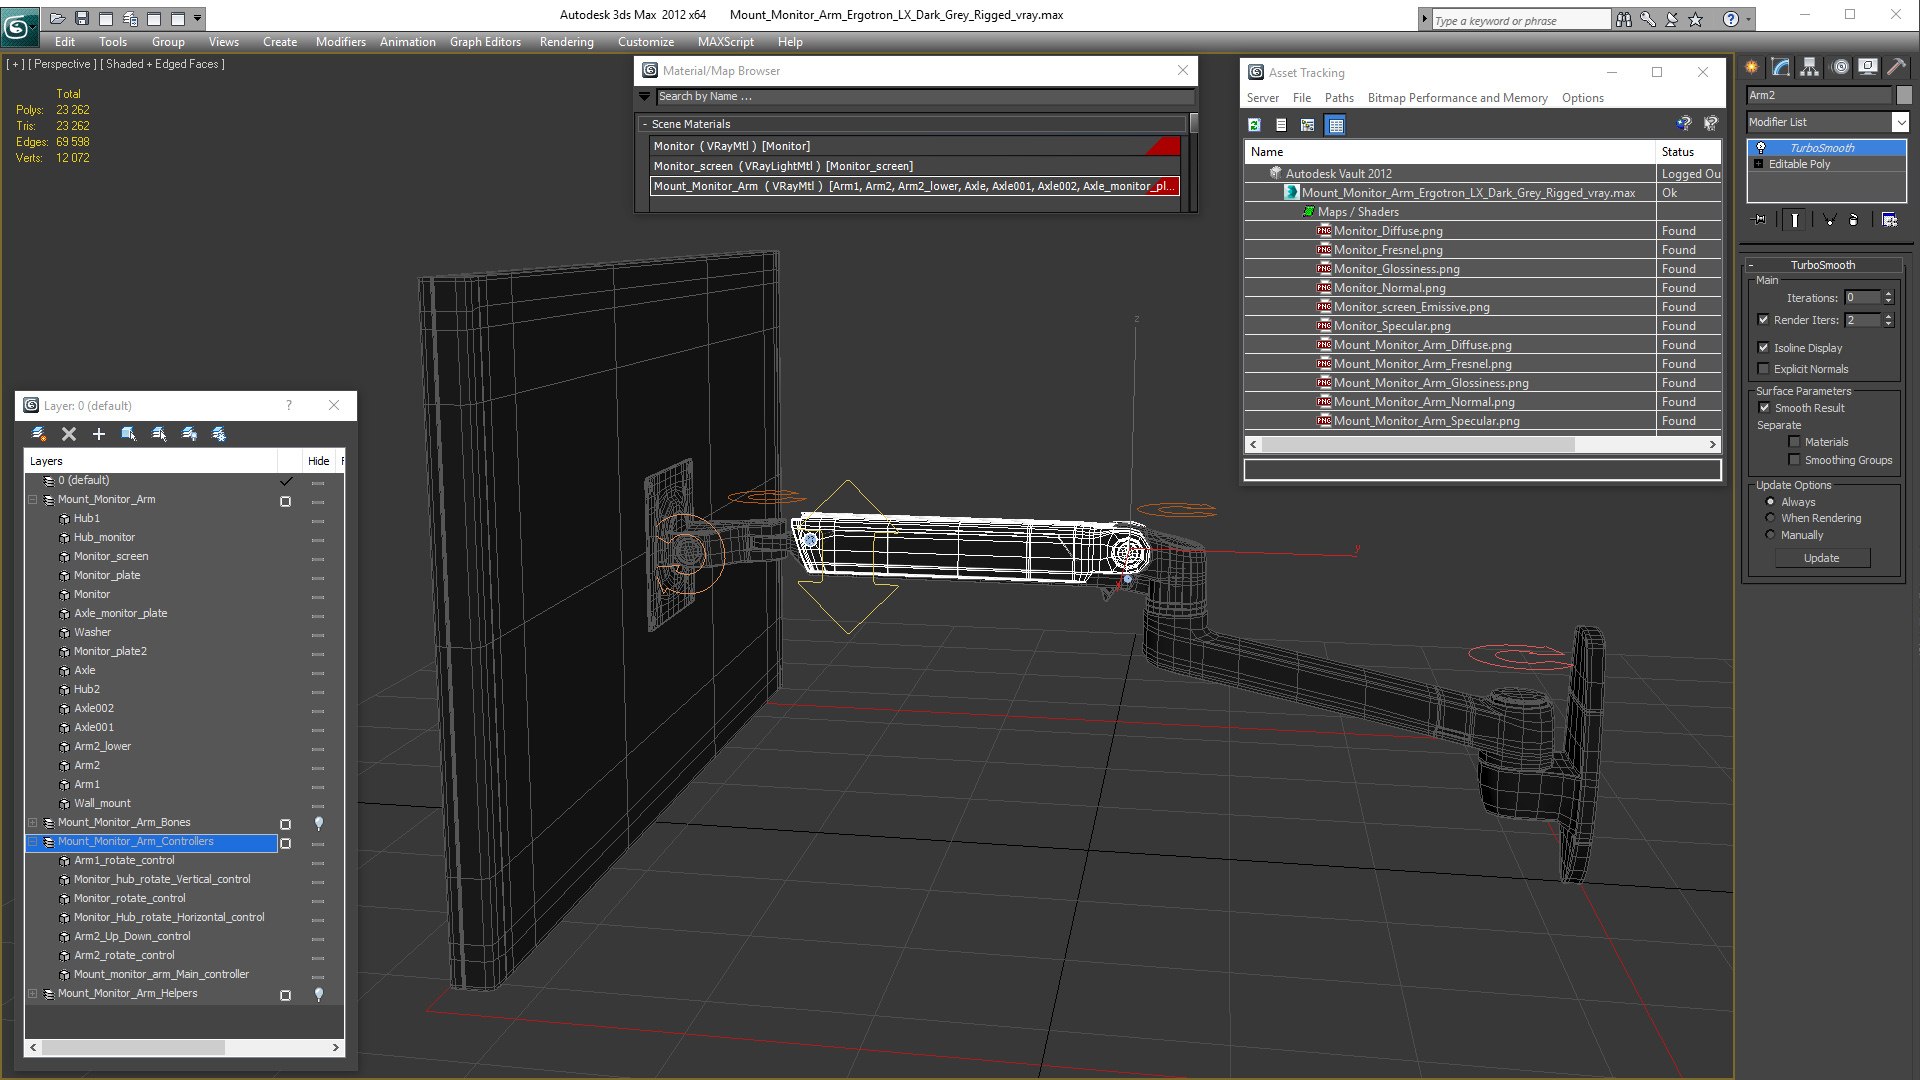Highlight selected objects' layers icon
This screenshot has height=1080, width=1920.
(159, 434)
